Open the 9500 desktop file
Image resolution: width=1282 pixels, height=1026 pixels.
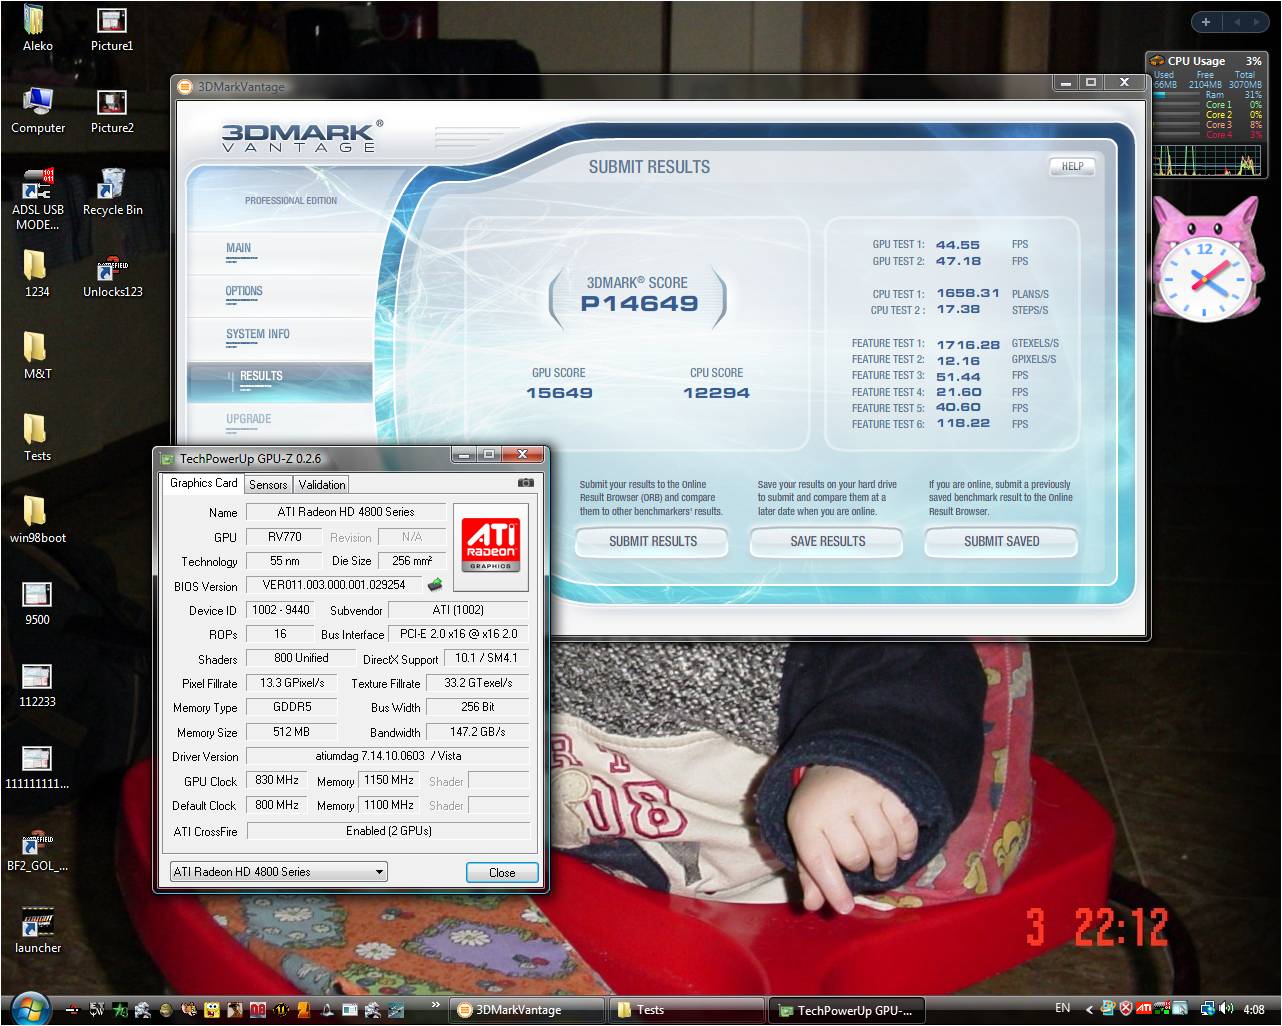[x=37, y=602]
